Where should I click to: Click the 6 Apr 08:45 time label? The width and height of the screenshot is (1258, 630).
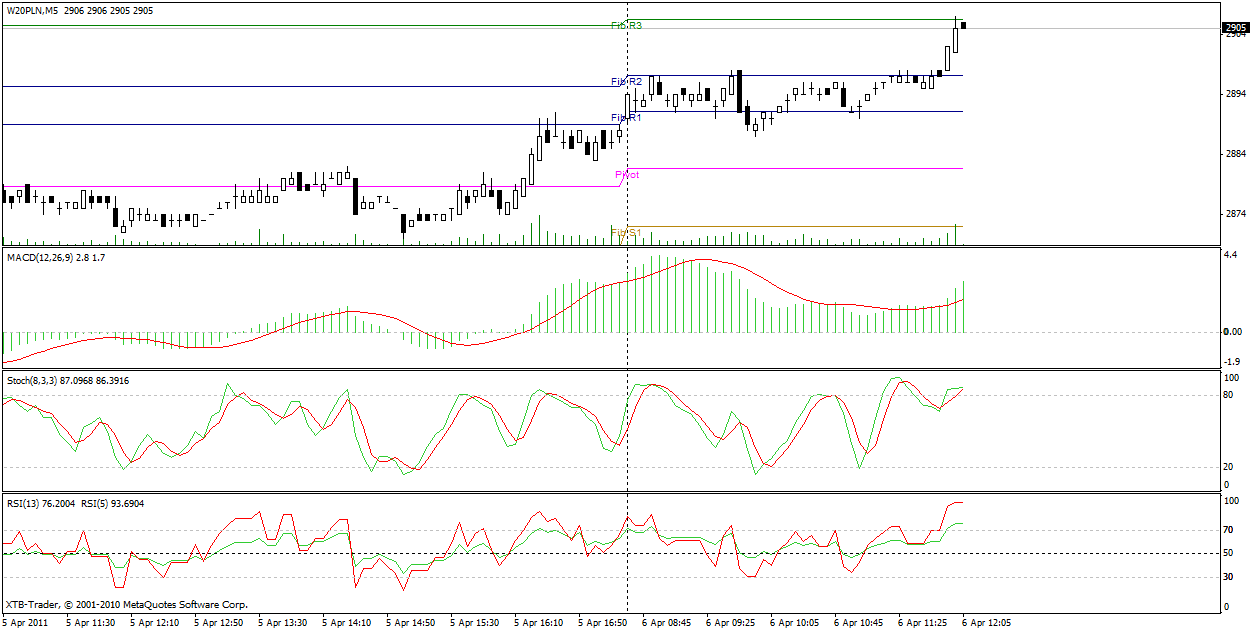666,621
